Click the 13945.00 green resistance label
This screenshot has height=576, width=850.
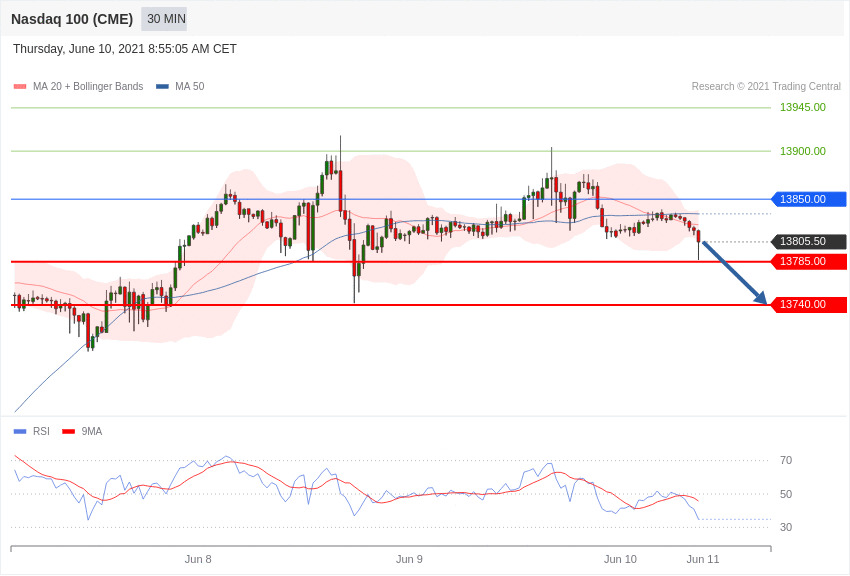click(802, 107)
